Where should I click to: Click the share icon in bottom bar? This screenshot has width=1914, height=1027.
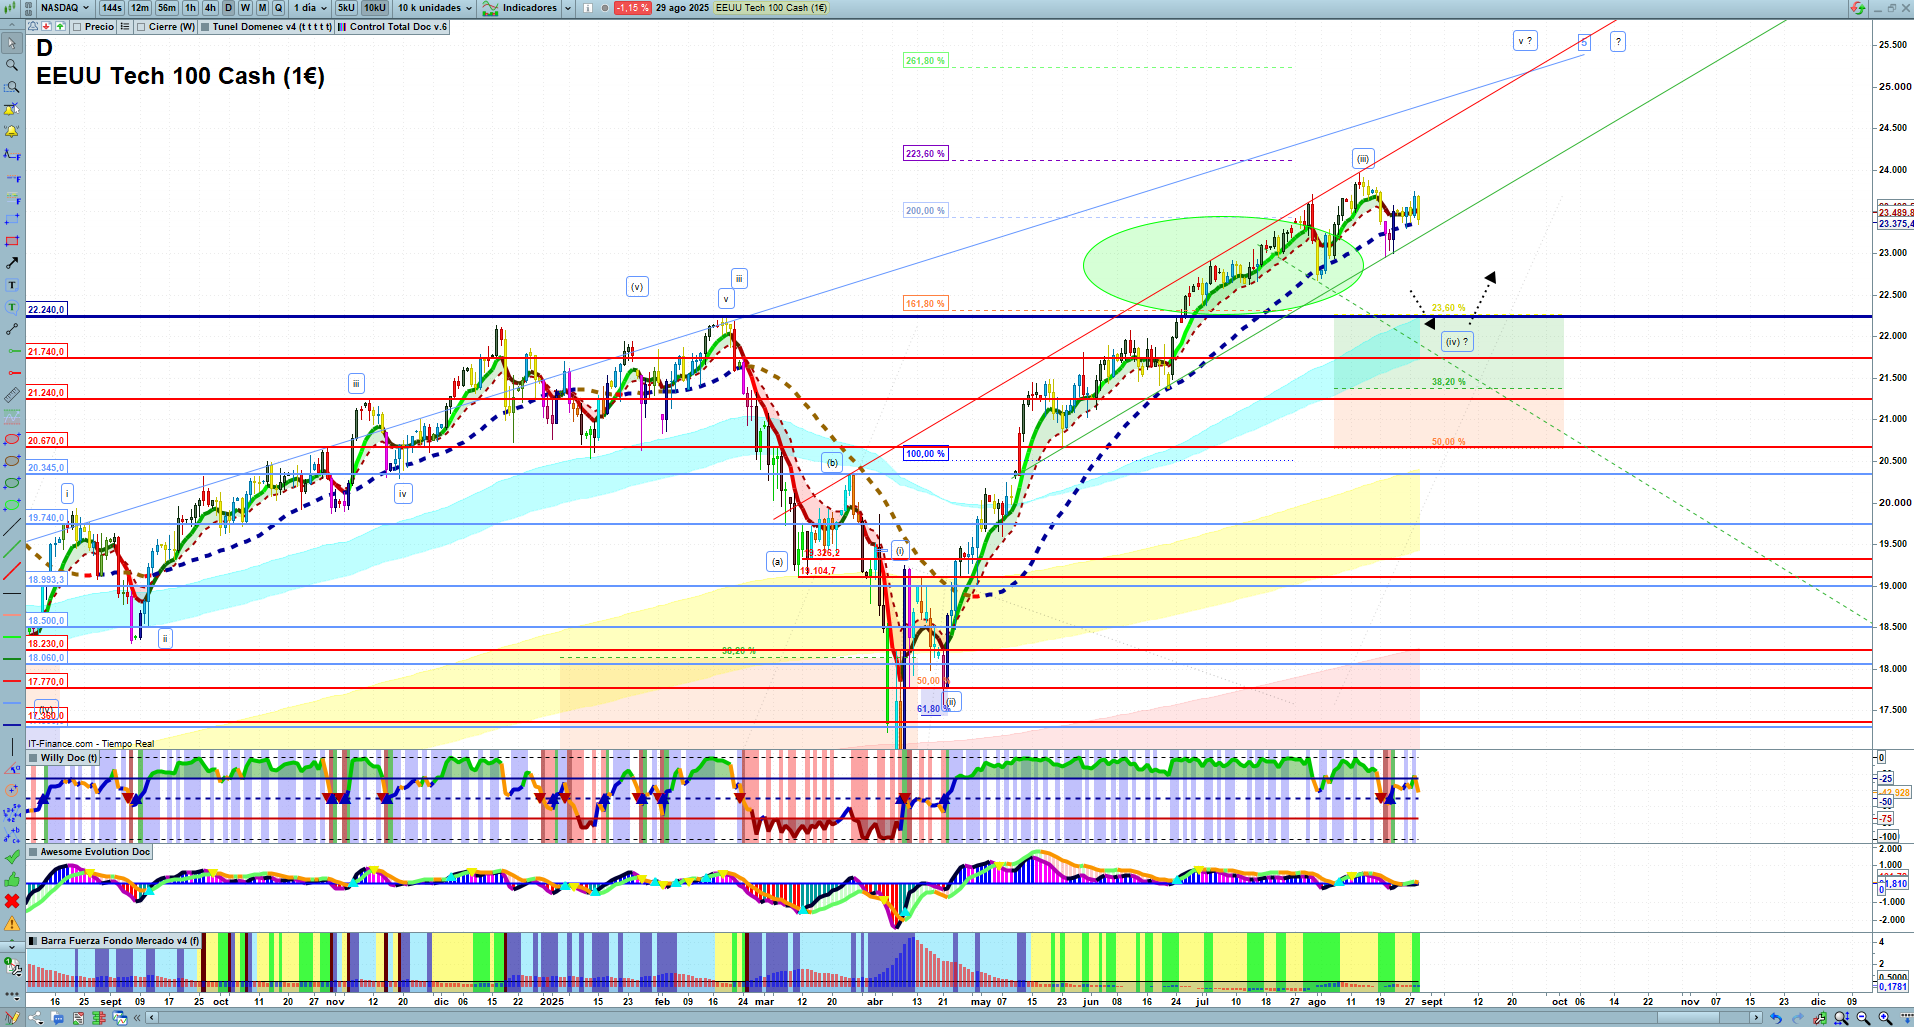pos(36,1018)
